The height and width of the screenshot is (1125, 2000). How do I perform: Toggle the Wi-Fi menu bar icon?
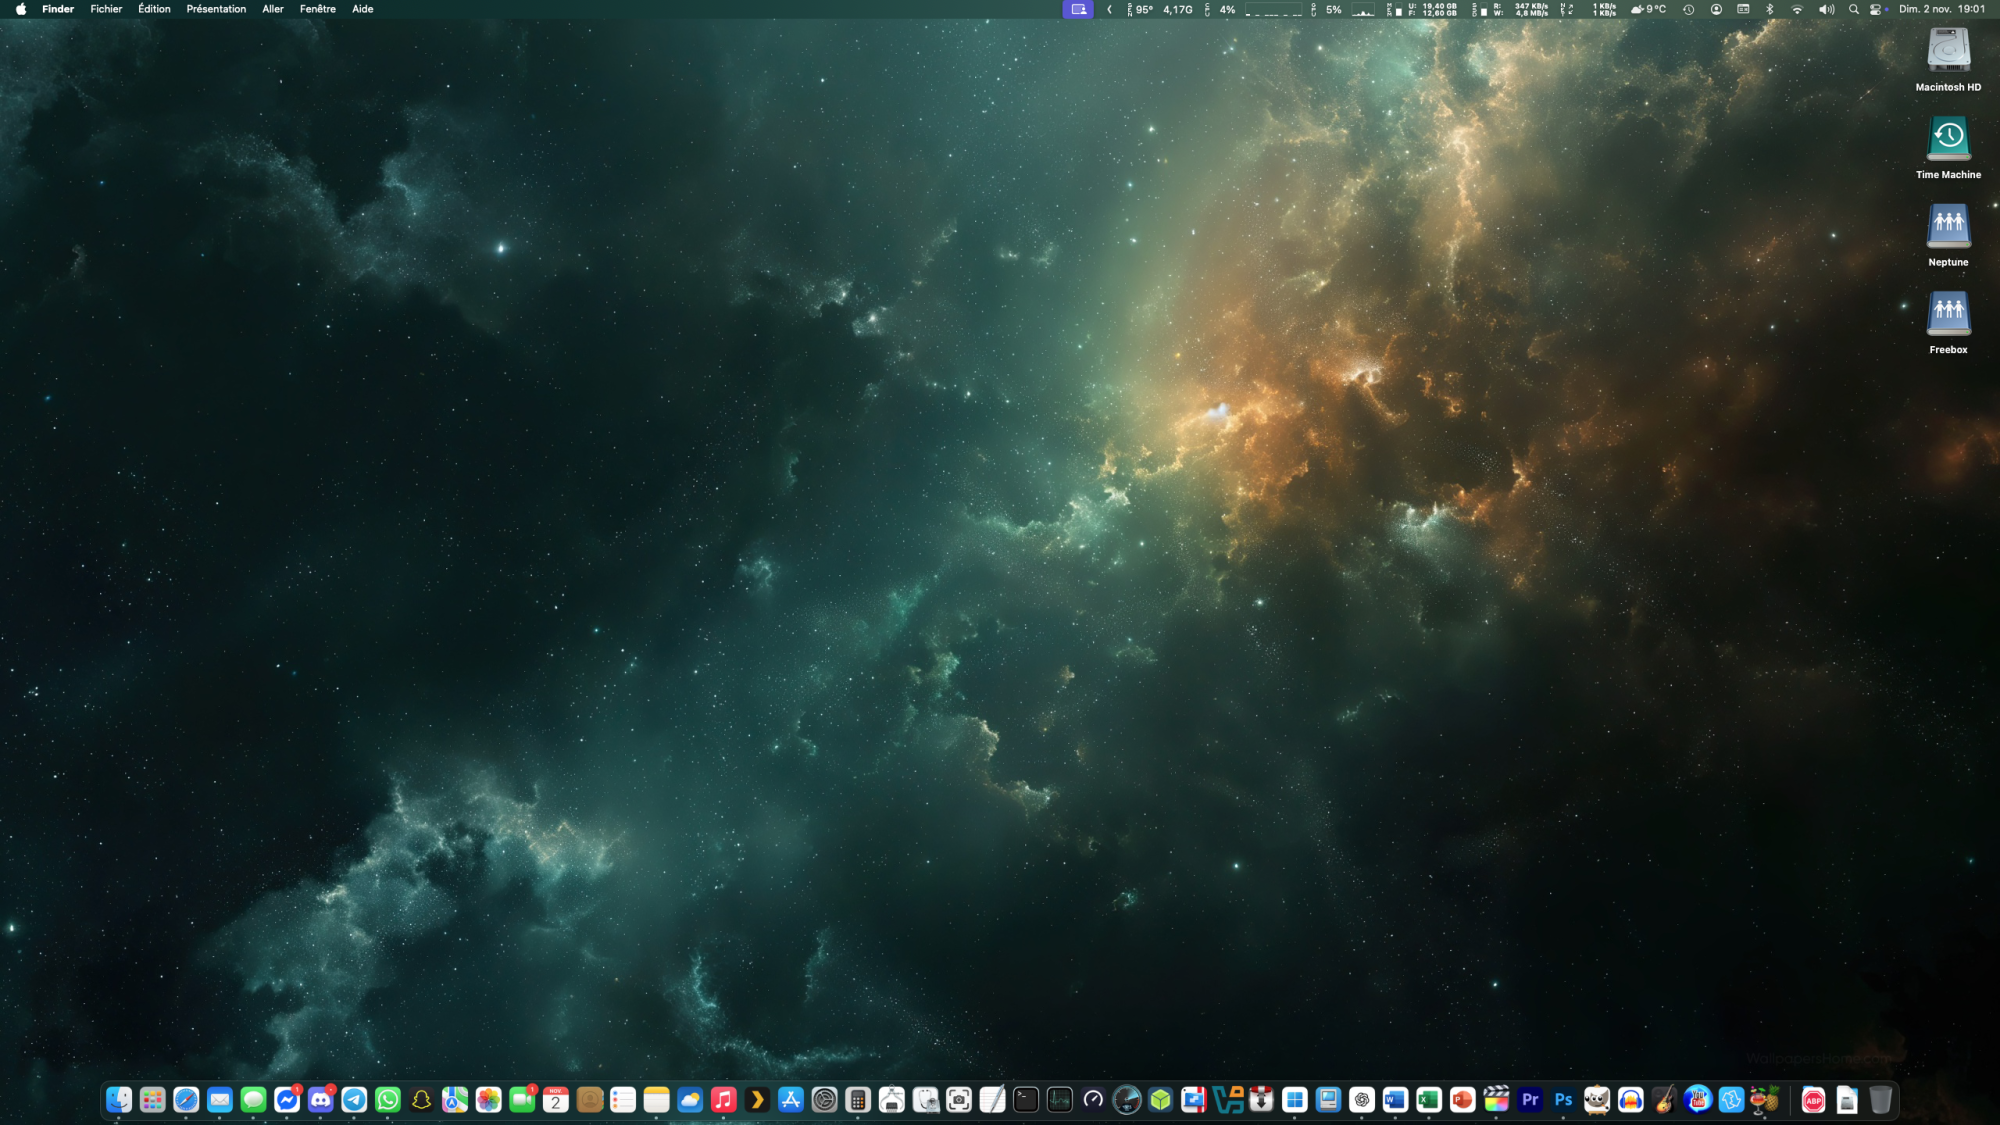1797,9
